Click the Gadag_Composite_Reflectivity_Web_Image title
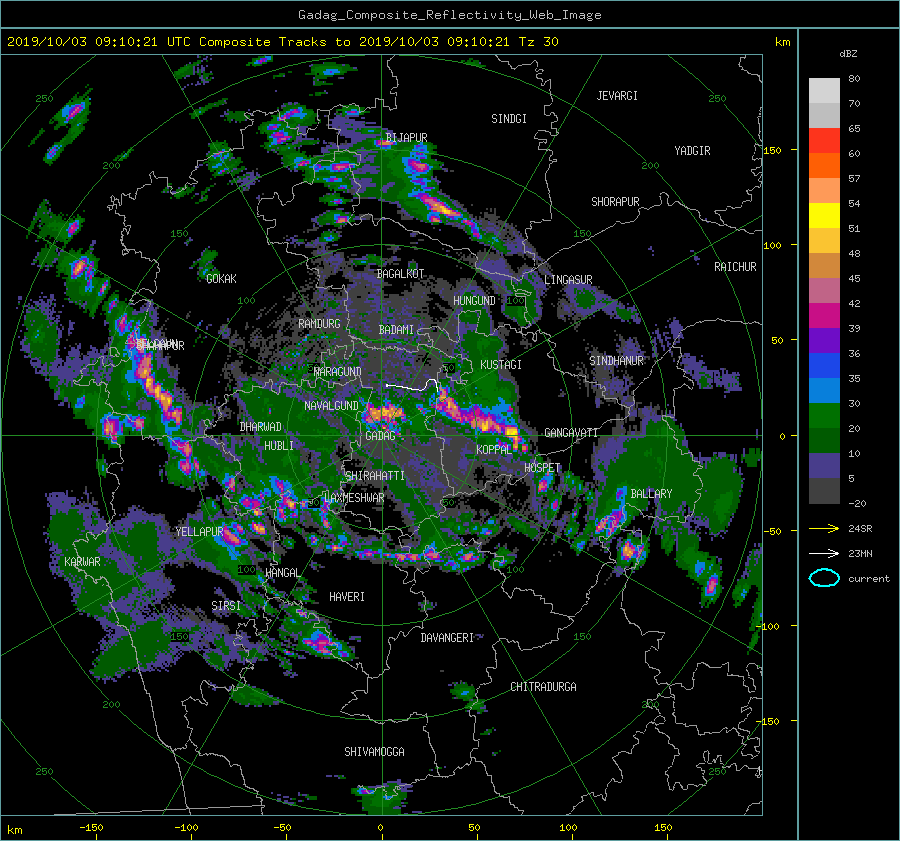This screenshot has width=900, height=841. [449, 15]
